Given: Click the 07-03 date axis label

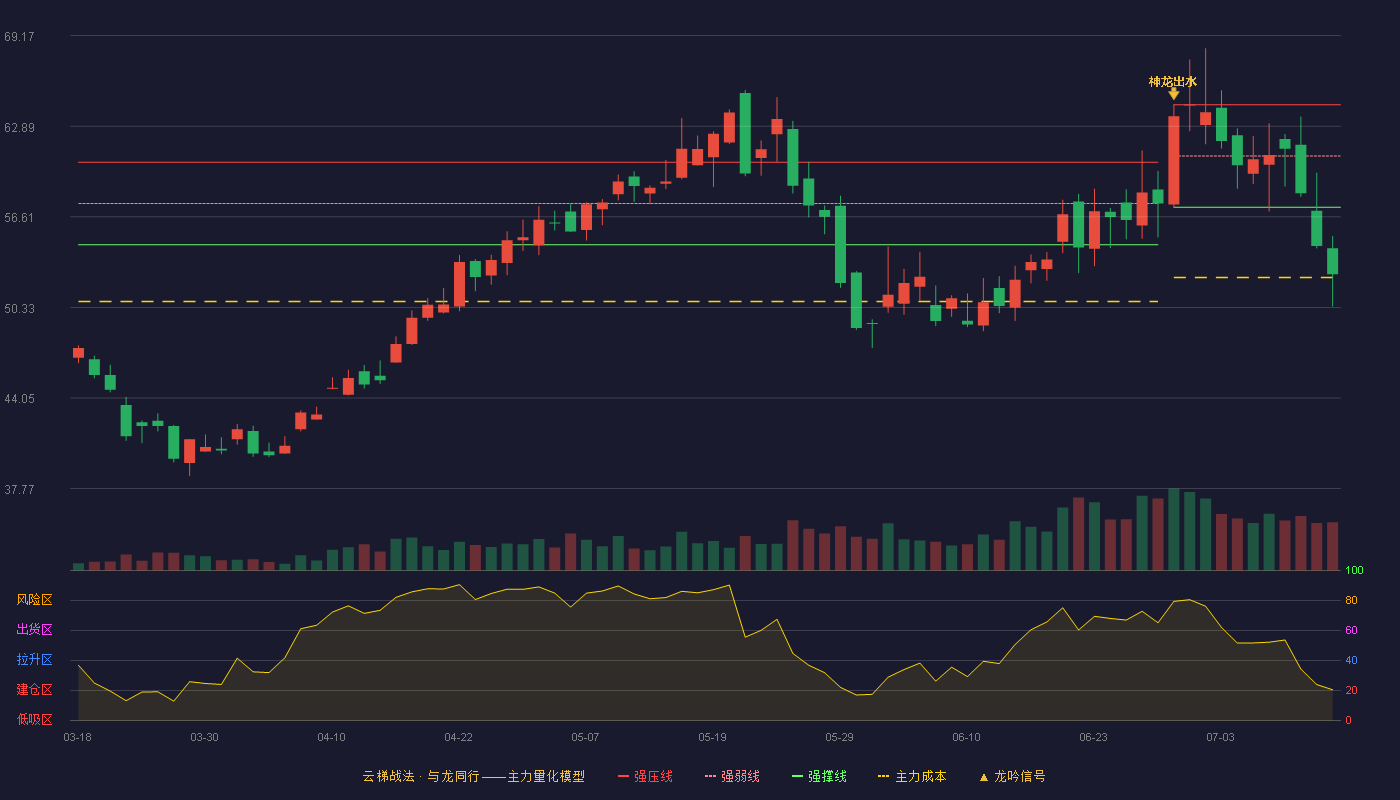Looking at the screenshot, I should [1220, 737].
